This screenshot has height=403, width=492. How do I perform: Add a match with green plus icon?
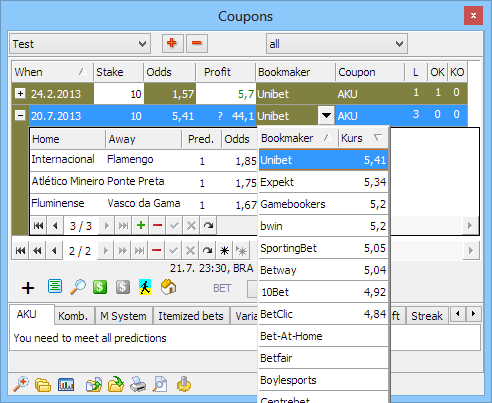coord(141,226)
